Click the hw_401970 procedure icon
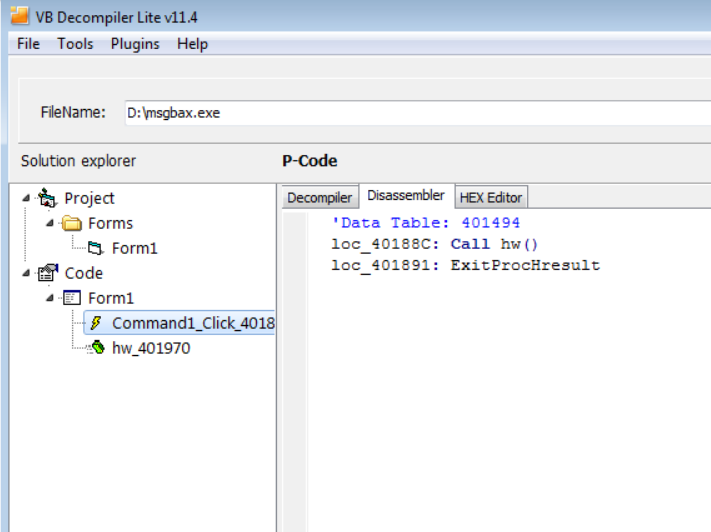This screenshot has height=532, width=711. coord(97,348)
